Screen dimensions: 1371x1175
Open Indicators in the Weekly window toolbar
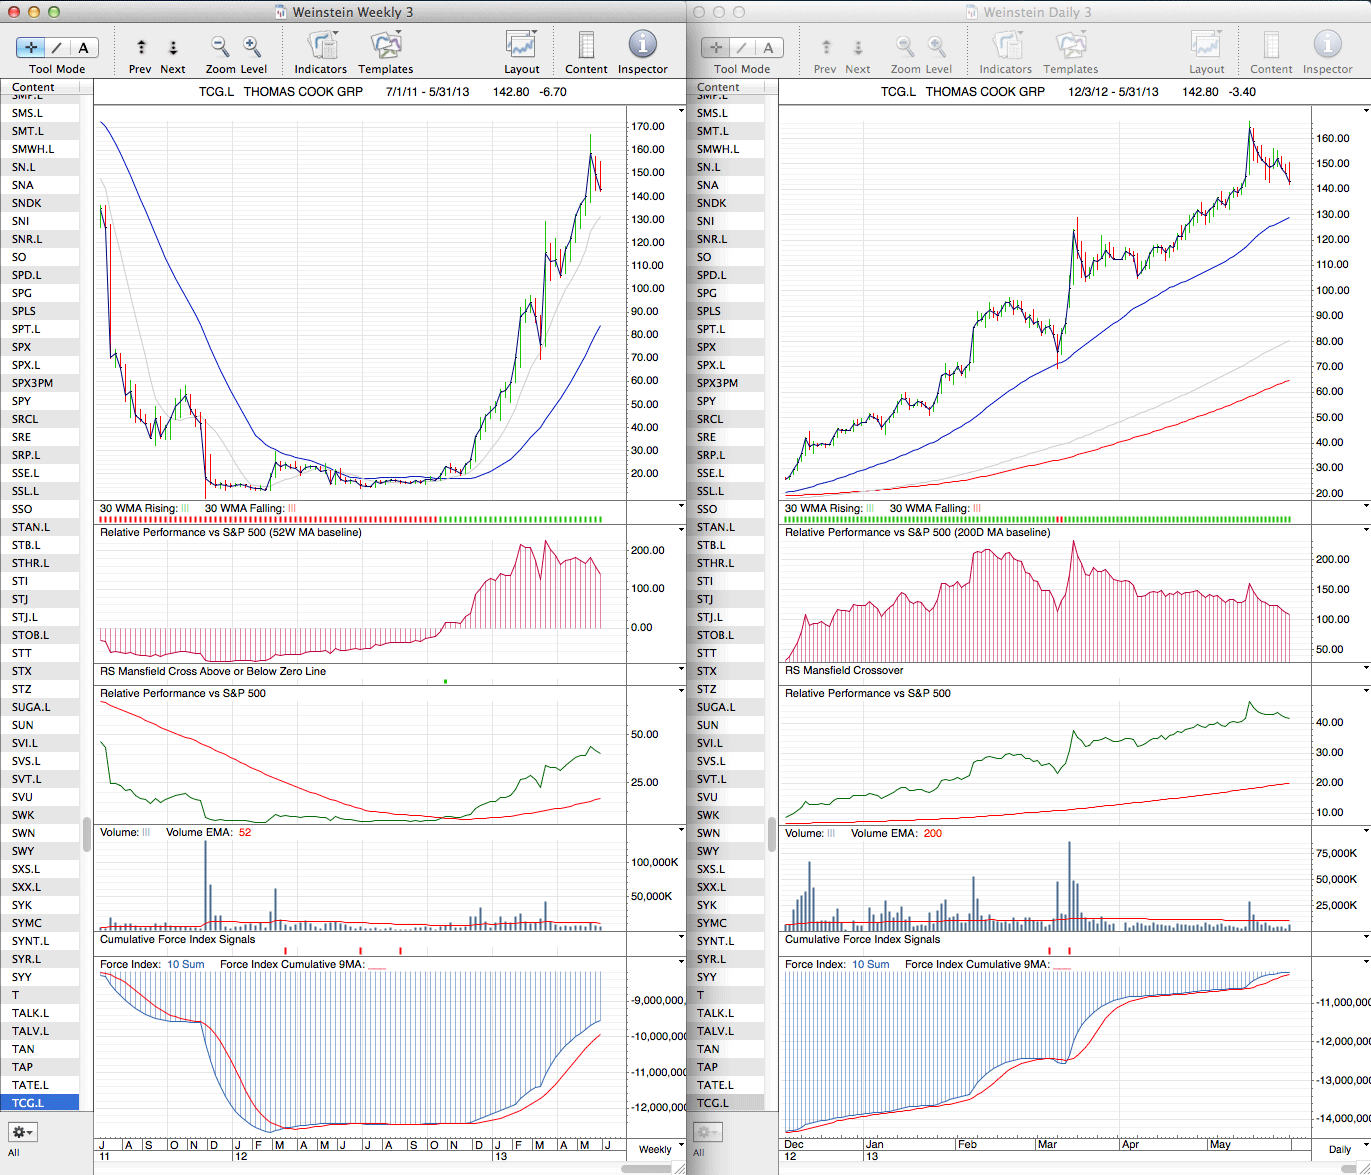tap(321, 47)
